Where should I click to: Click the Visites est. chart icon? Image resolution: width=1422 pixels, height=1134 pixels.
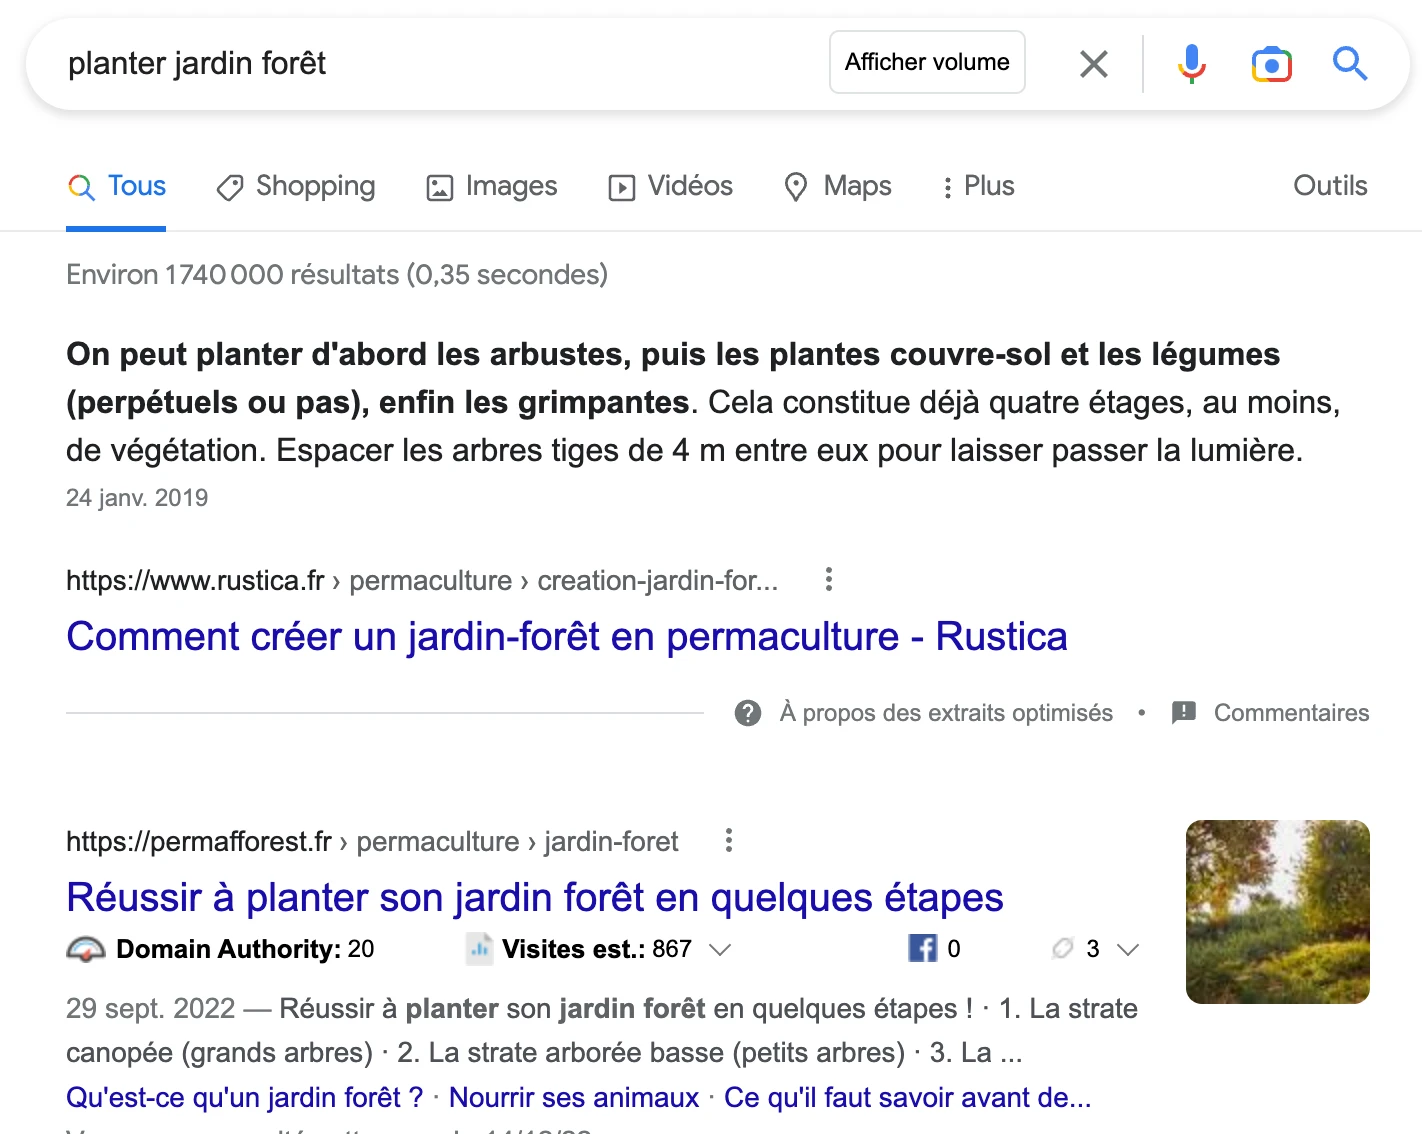[480, 949]
